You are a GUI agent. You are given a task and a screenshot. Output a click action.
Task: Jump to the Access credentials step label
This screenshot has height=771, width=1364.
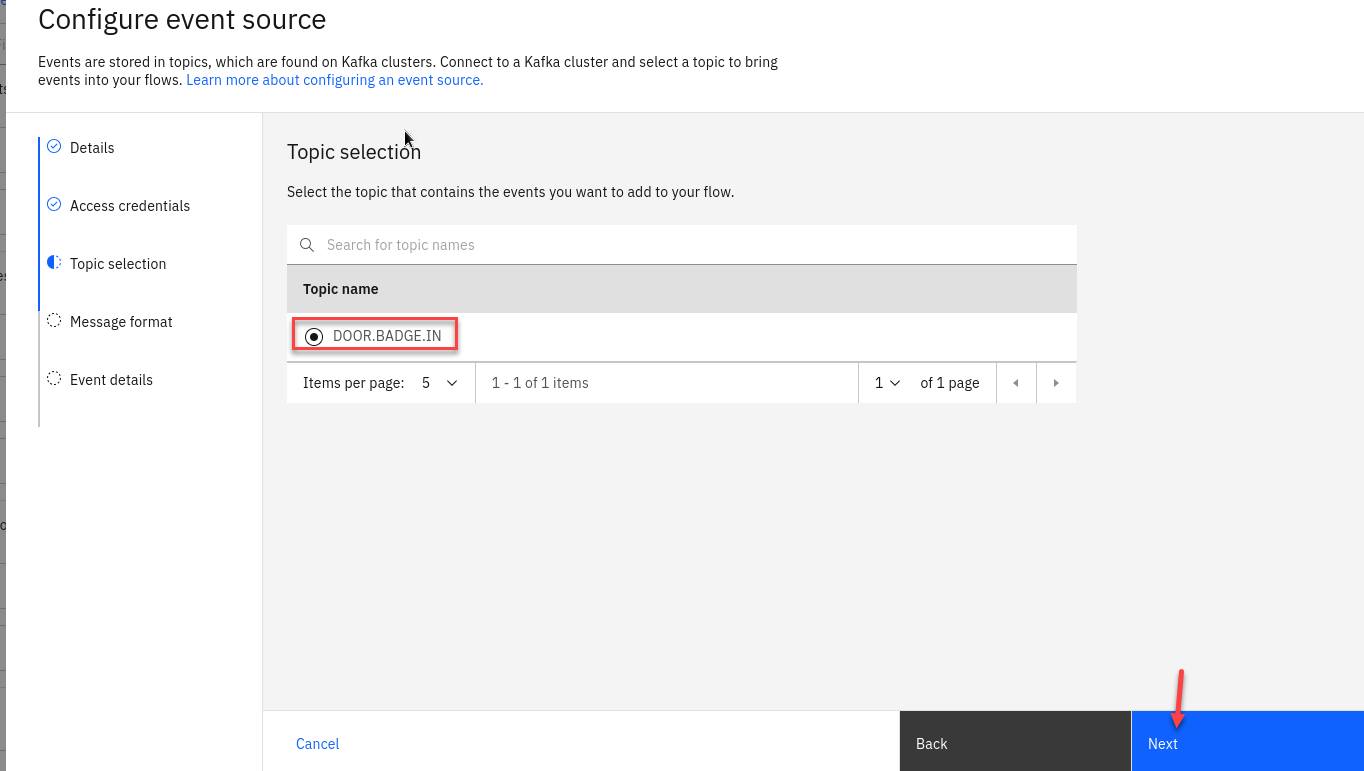[x=130, y=206]
